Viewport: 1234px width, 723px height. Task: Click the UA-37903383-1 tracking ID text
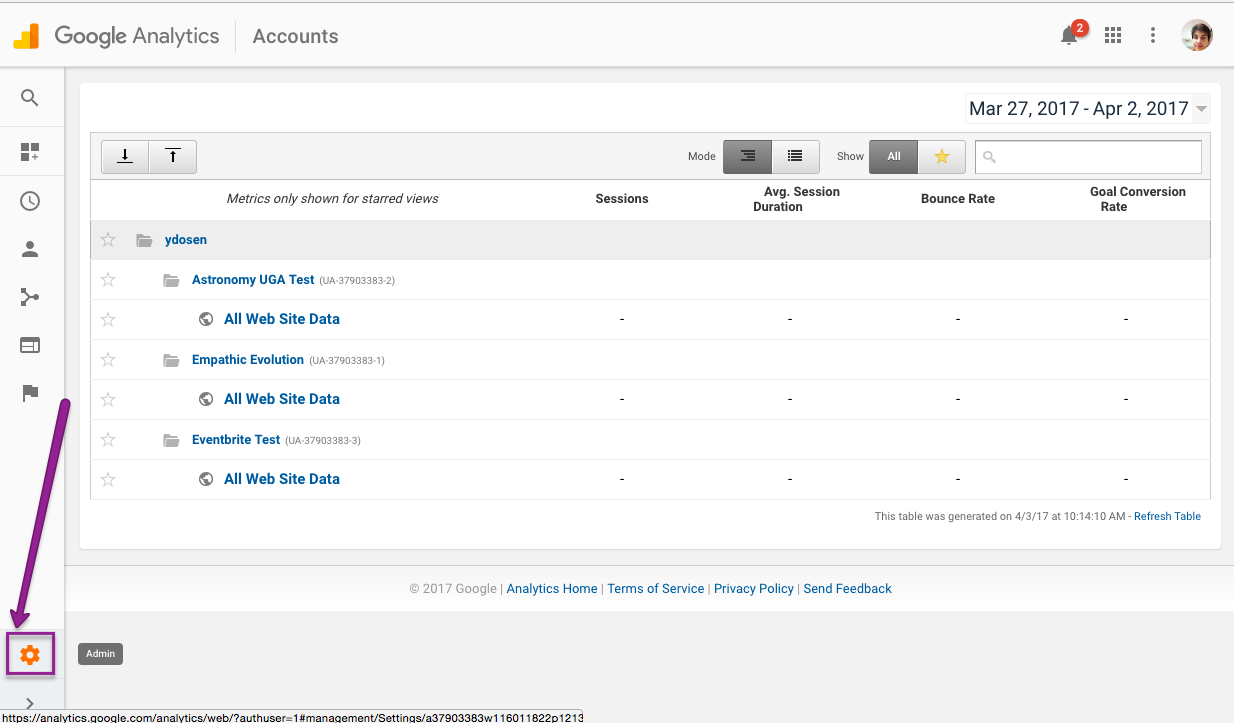pos(346,361)
